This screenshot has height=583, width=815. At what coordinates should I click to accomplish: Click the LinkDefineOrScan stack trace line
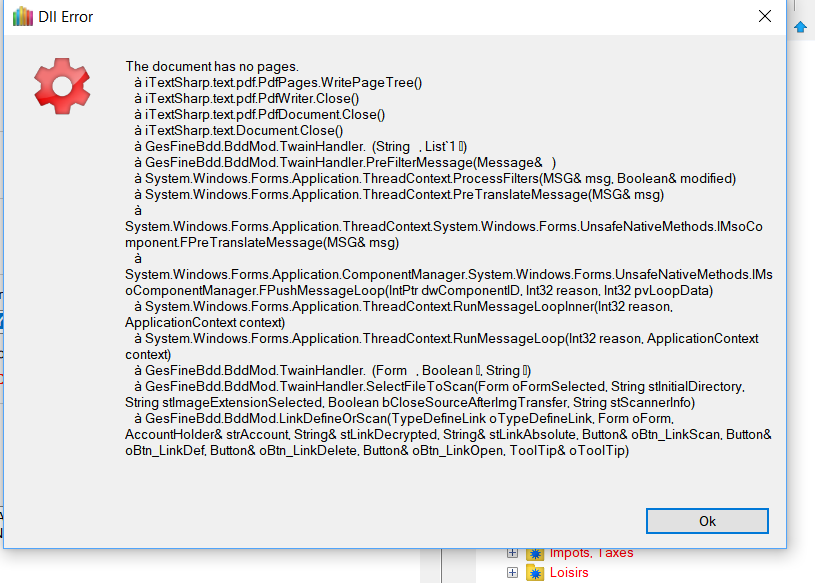[400, 418]
